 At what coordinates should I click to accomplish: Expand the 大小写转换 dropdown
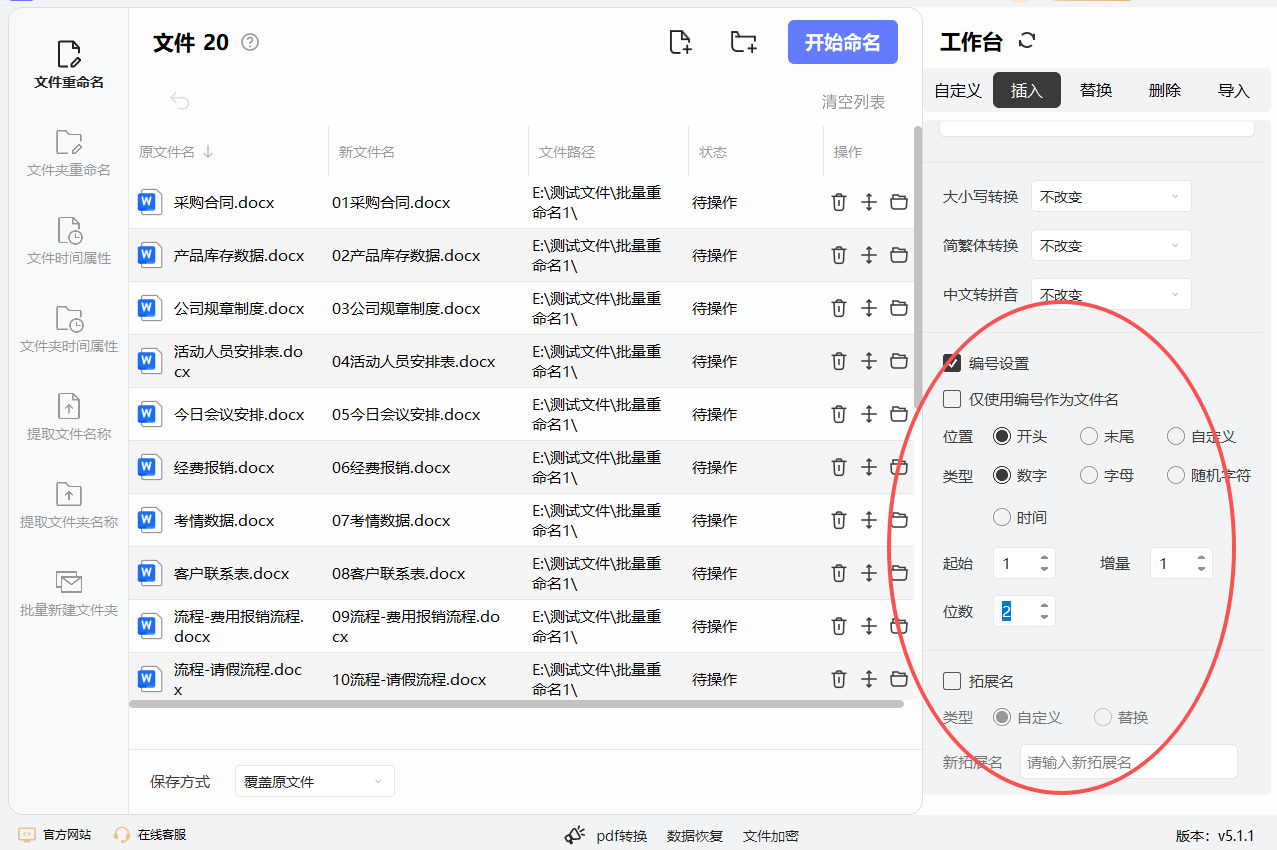click(1110, 197)
